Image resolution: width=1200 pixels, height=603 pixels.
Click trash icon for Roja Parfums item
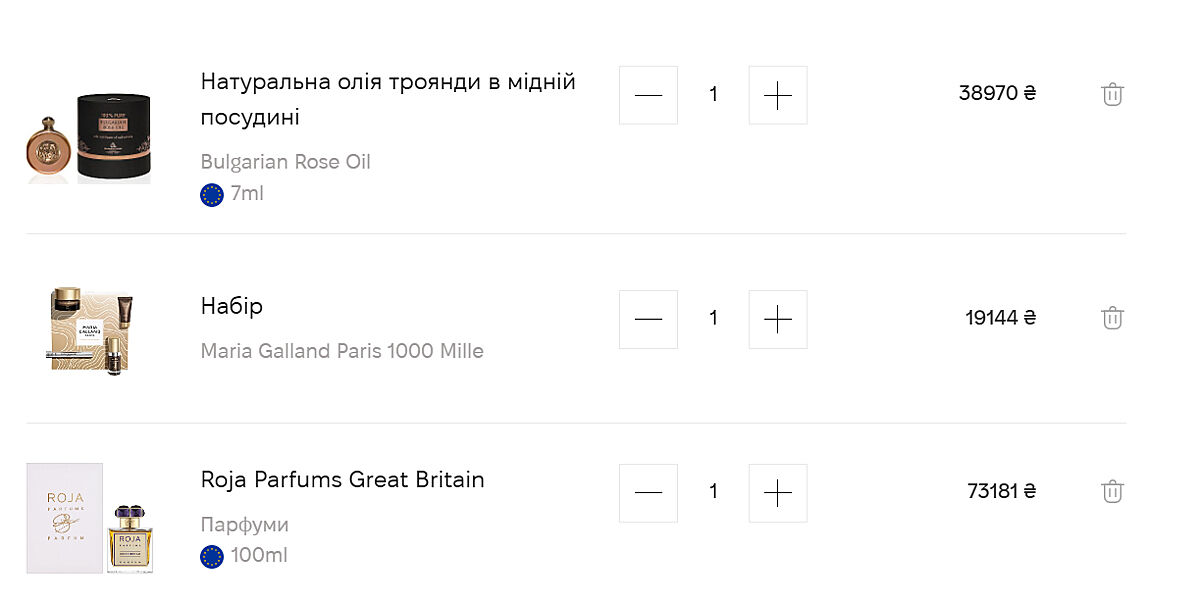coord(1112,491)
